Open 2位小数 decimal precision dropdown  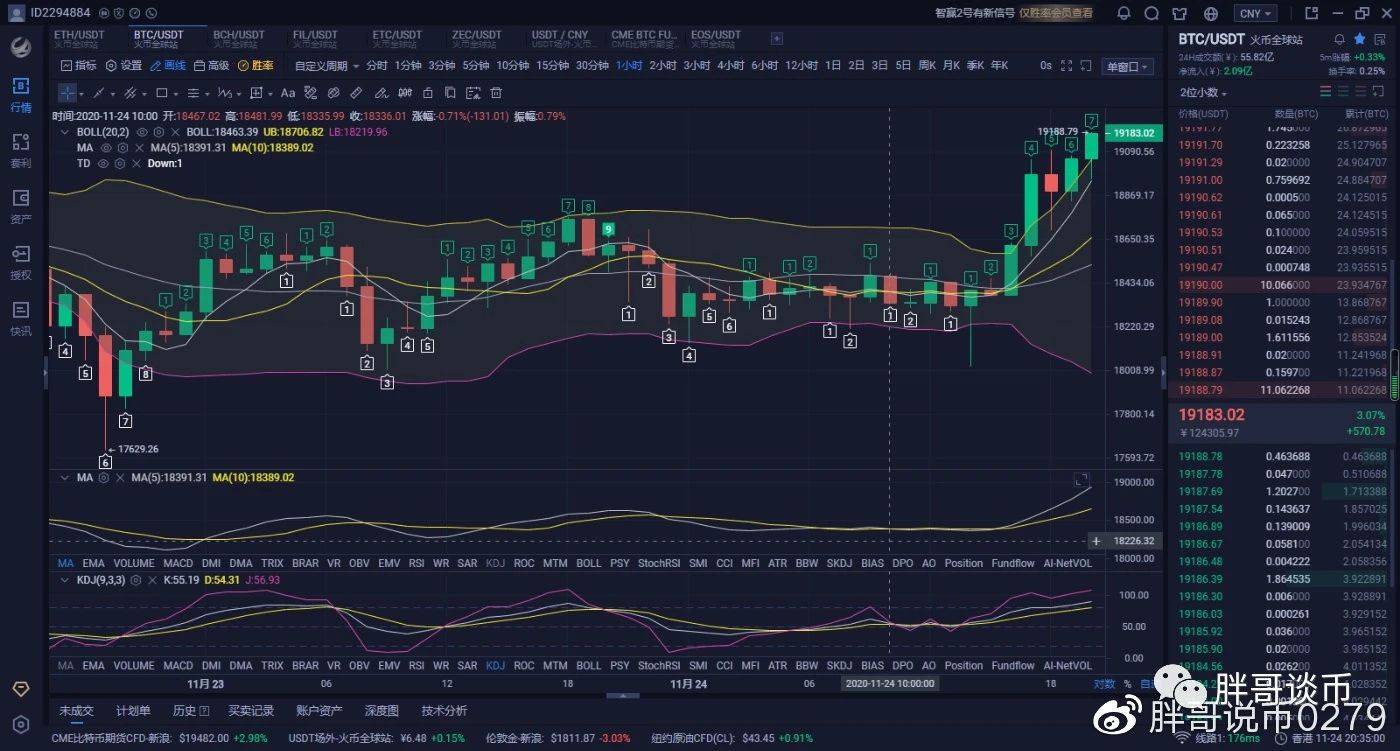tap(1204, 92)
